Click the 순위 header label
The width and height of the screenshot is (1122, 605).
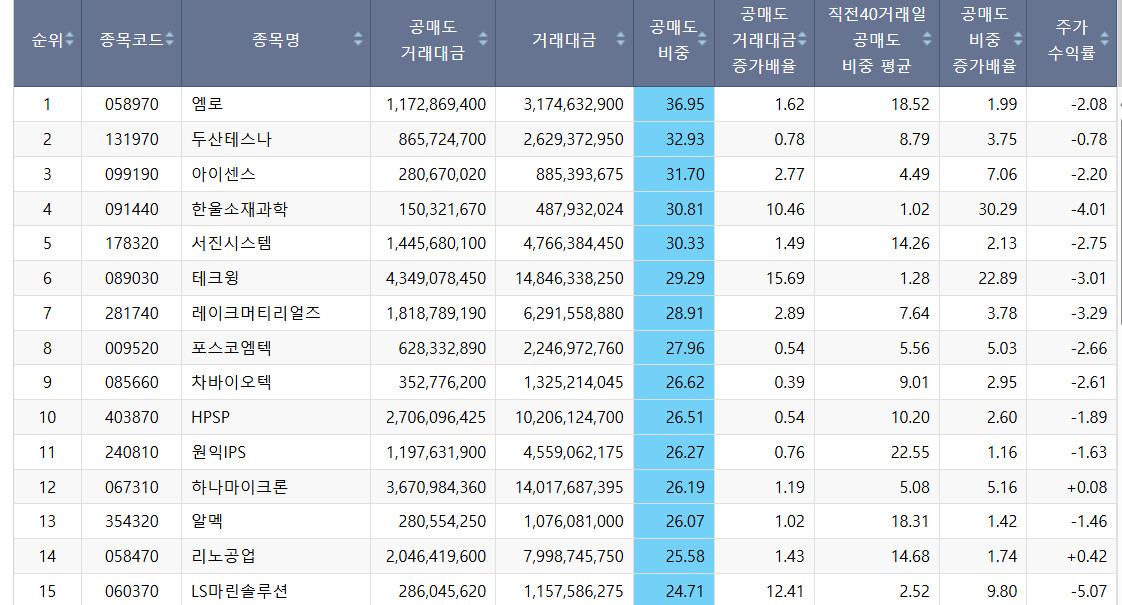[x=47, y=40]
